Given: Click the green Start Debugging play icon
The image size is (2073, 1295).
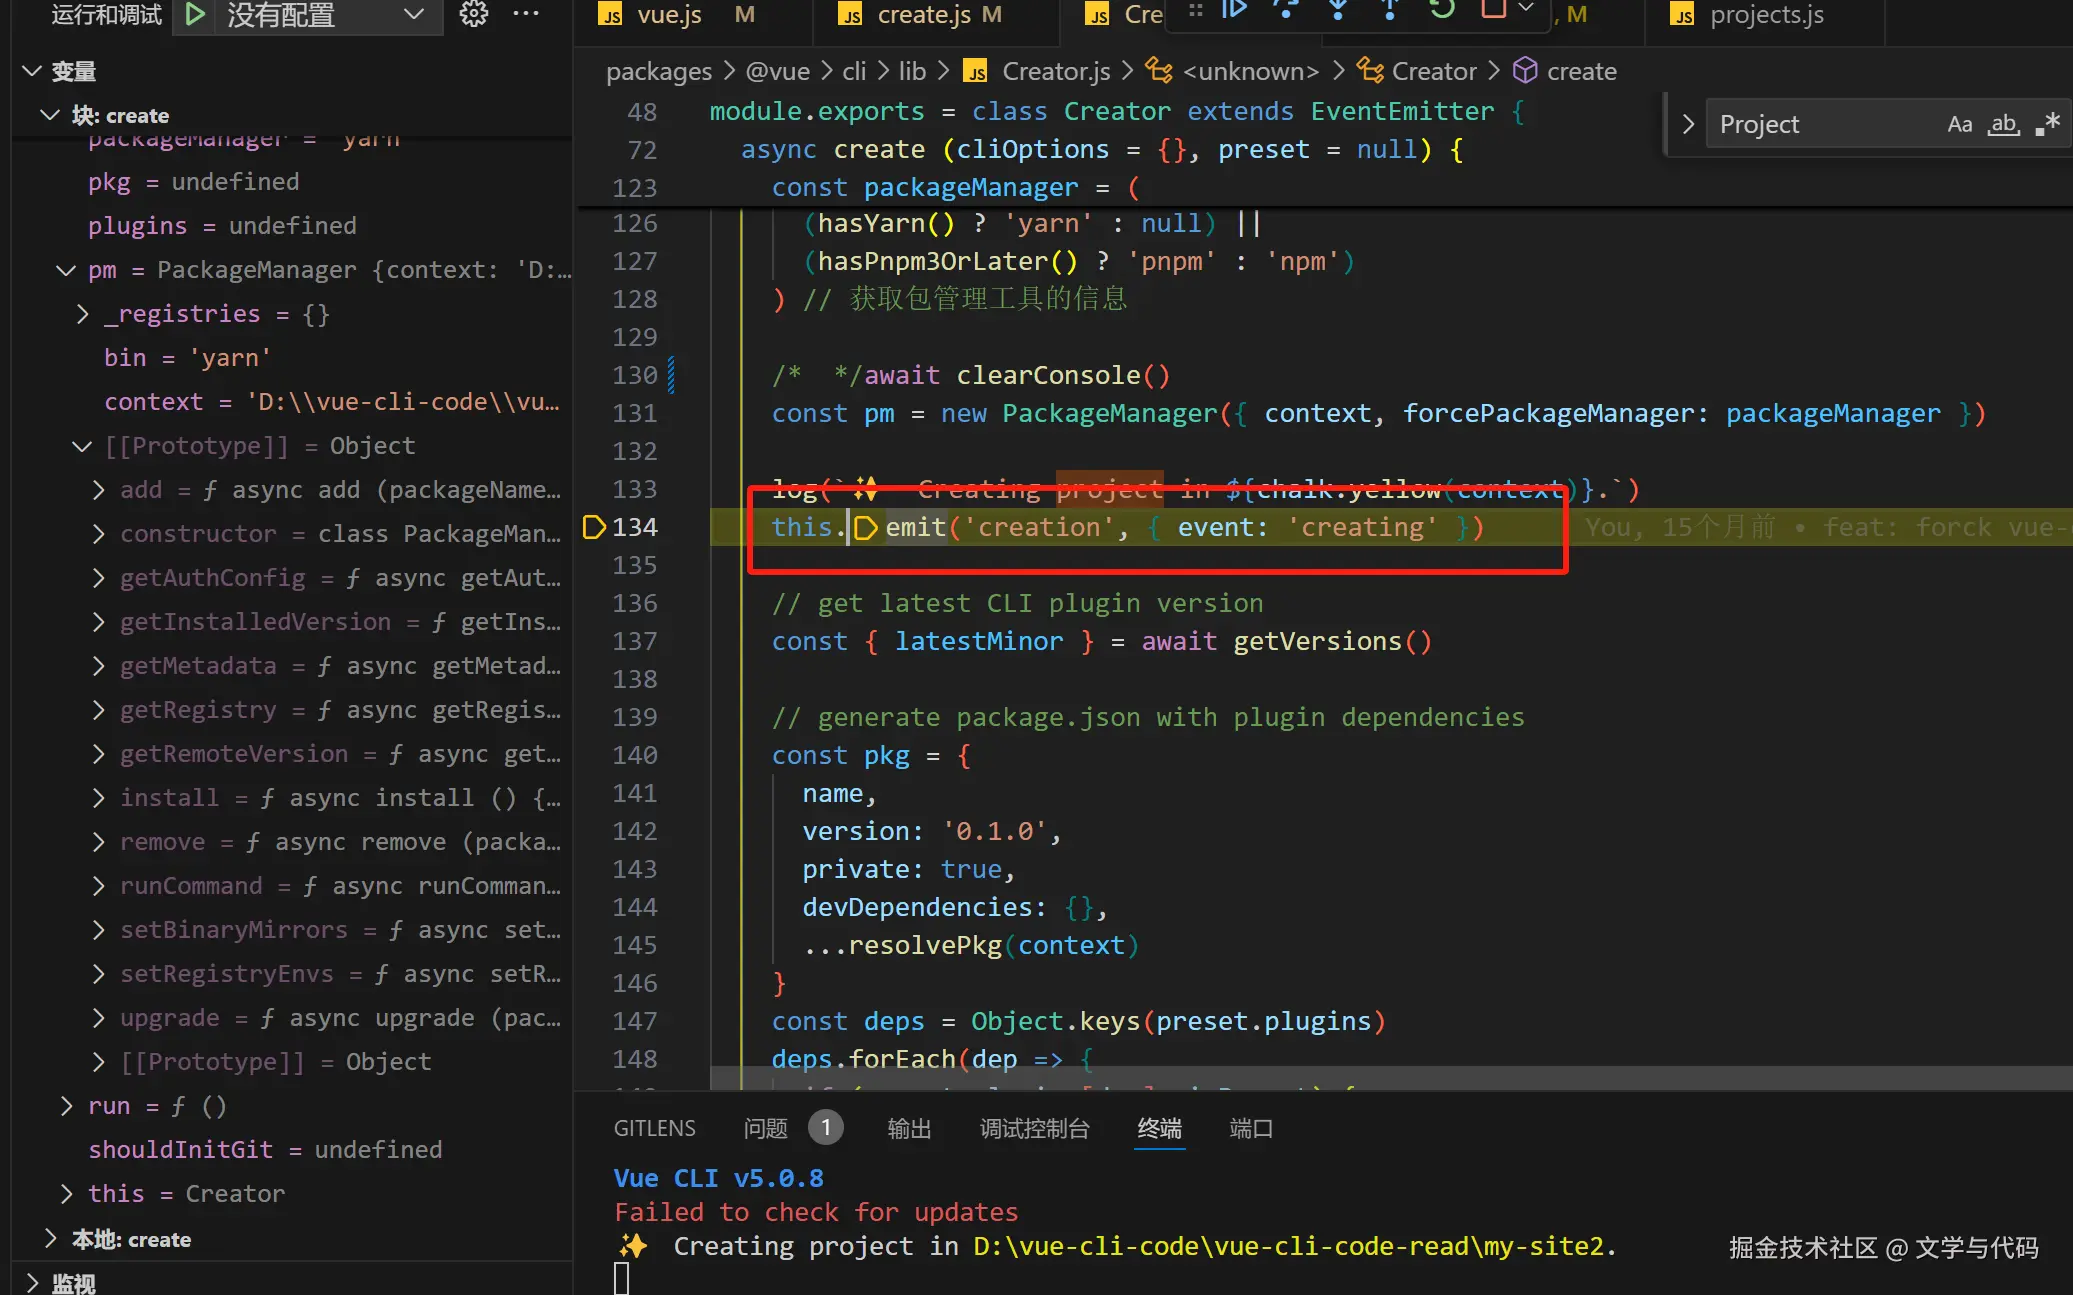Looking at the screenshot, I should tap(196, 14).
